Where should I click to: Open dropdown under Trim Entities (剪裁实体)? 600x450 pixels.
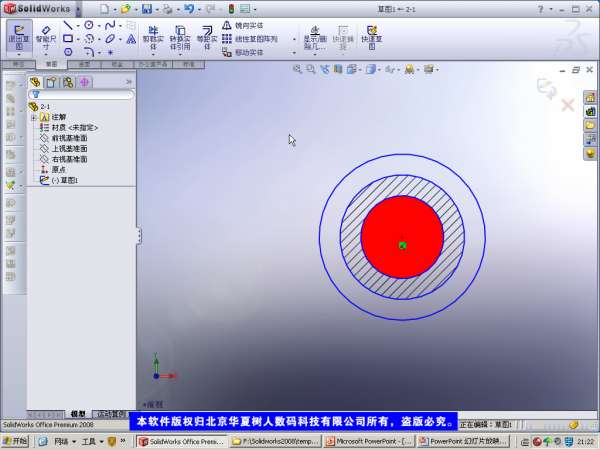(x=153, y=54)
